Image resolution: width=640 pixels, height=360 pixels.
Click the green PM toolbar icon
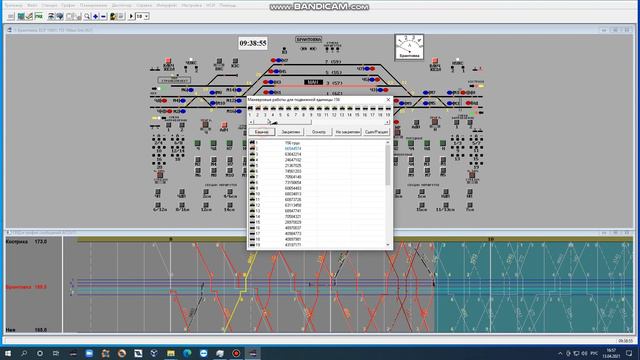(39, 16)
